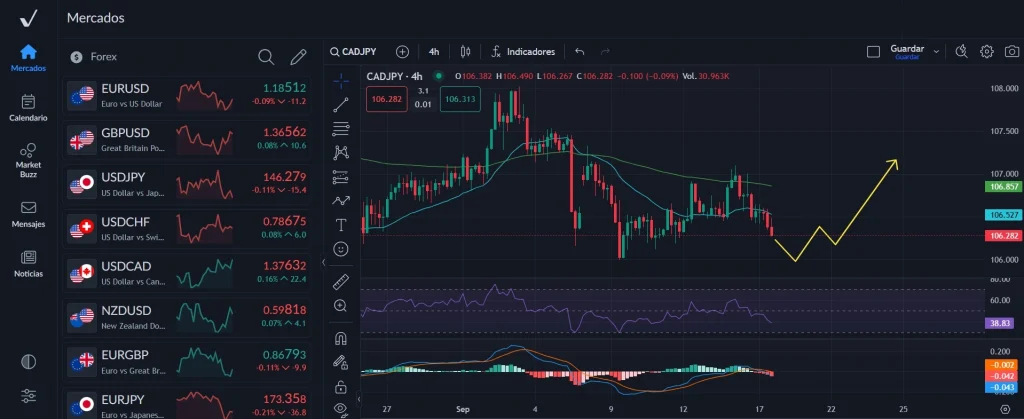Open the quick search icon in chart toolbar
1024x419 pixels.
[961, 52]
